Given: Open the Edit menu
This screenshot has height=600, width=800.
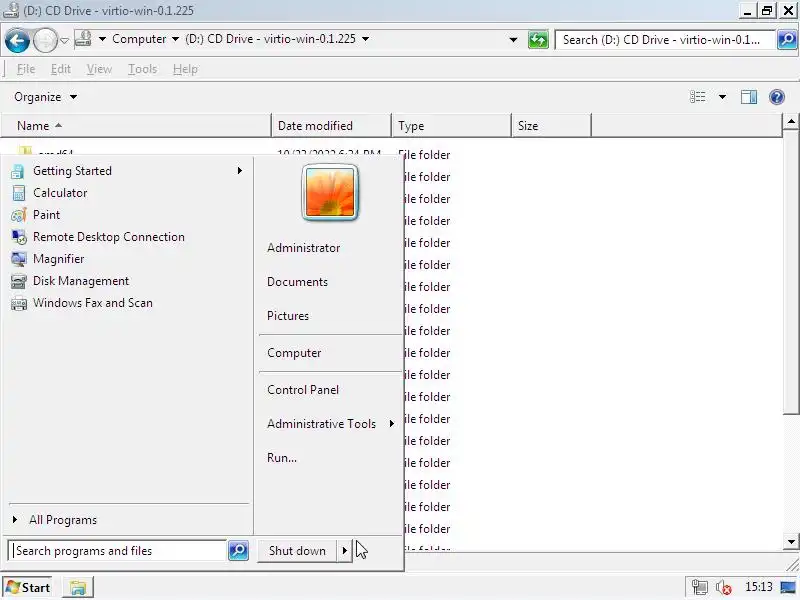Looking at the screenshot, I should coord(61,69).
